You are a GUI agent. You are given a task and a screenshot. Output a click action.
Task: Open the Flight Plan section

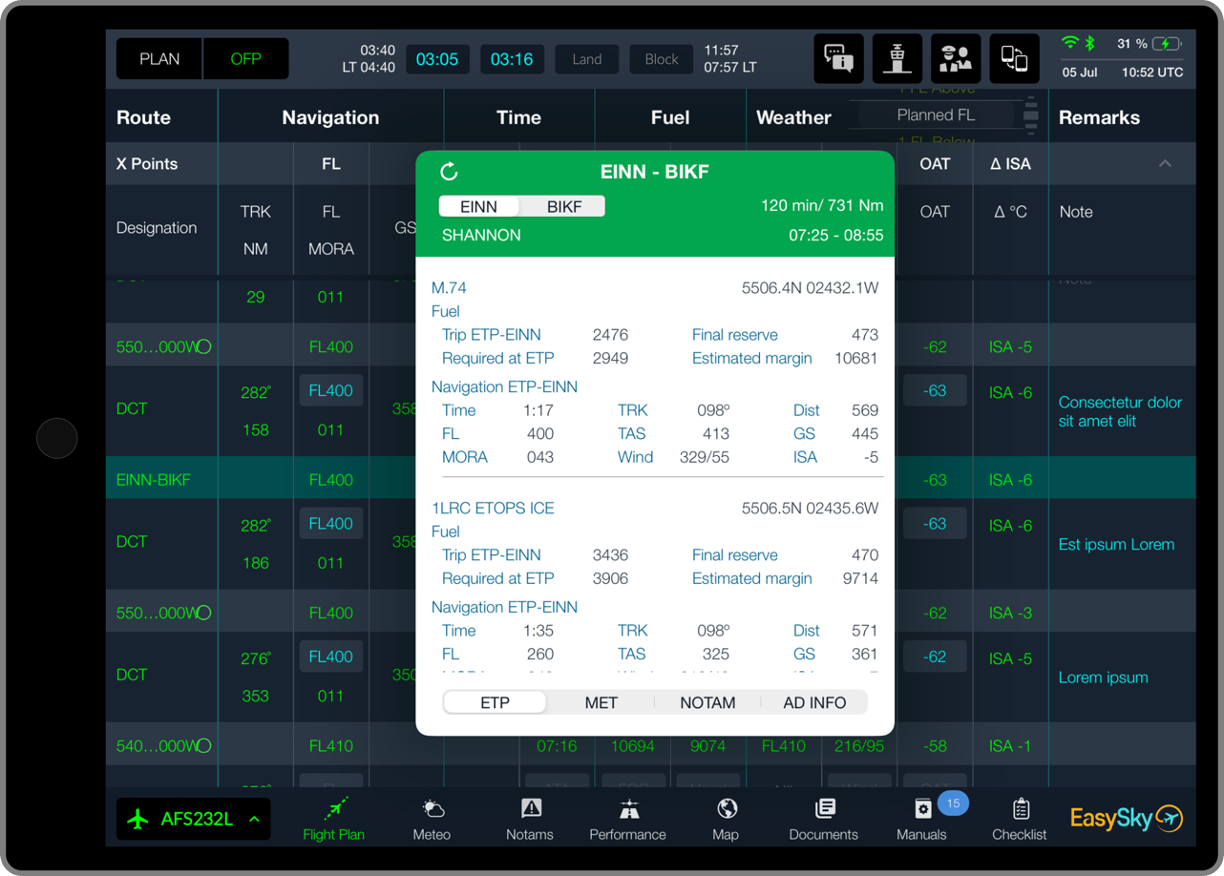(x=334, y=819)
